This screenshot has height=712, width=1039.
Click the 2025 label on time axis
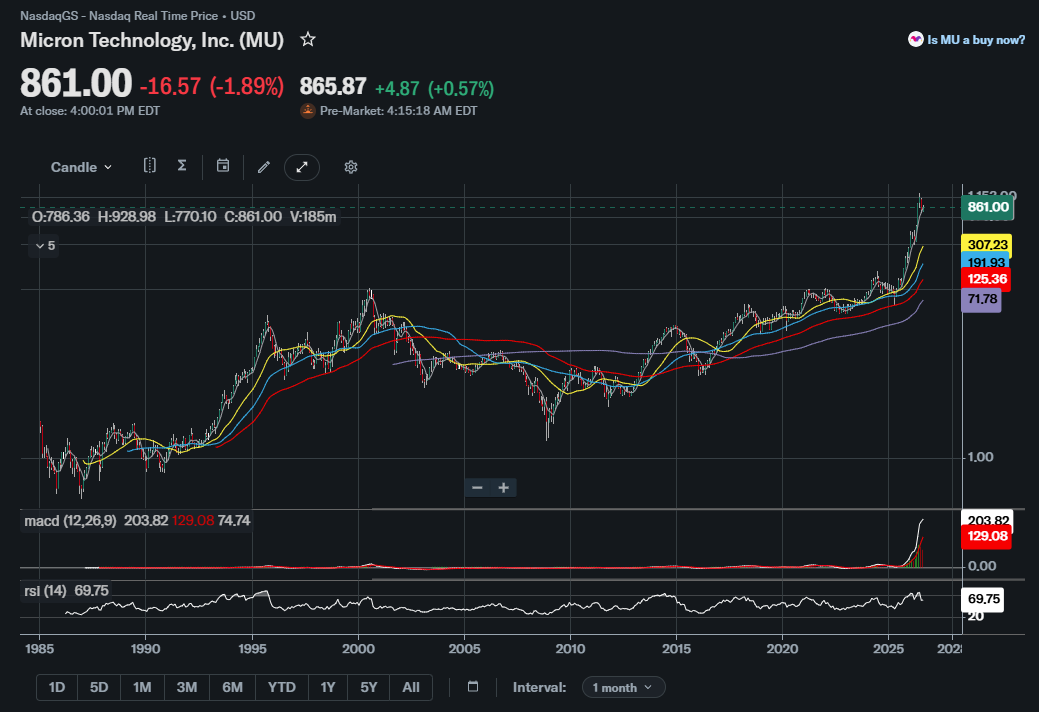click(889, 648)
